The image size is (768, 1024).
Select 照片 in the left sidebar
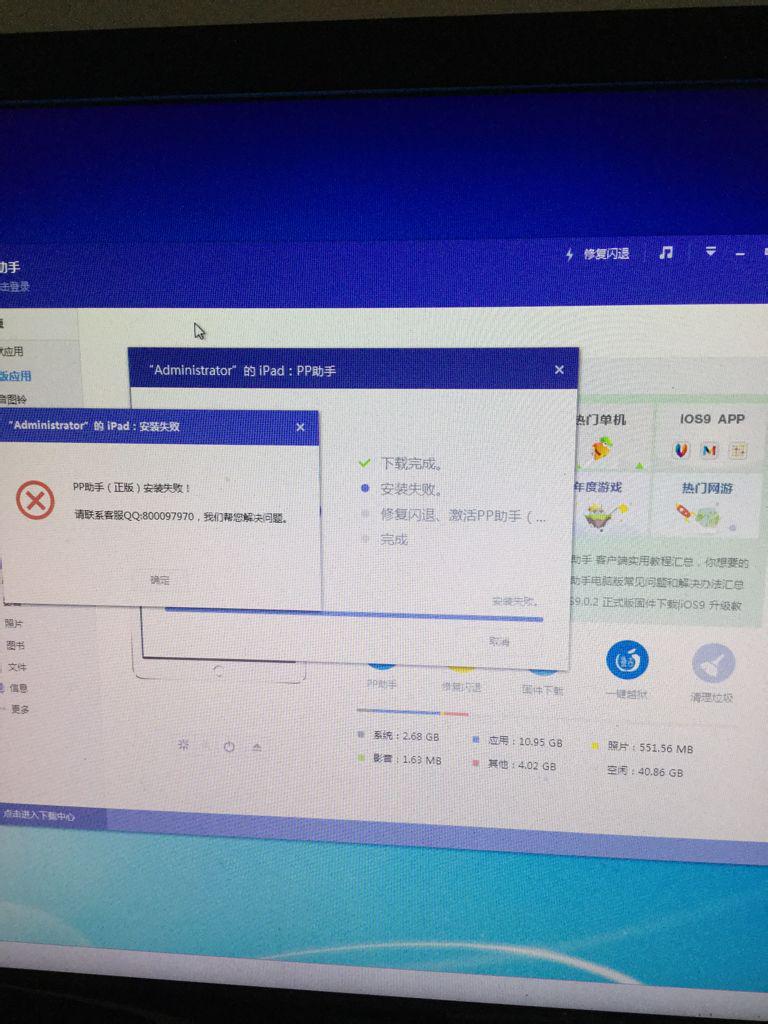click(14, 623)
